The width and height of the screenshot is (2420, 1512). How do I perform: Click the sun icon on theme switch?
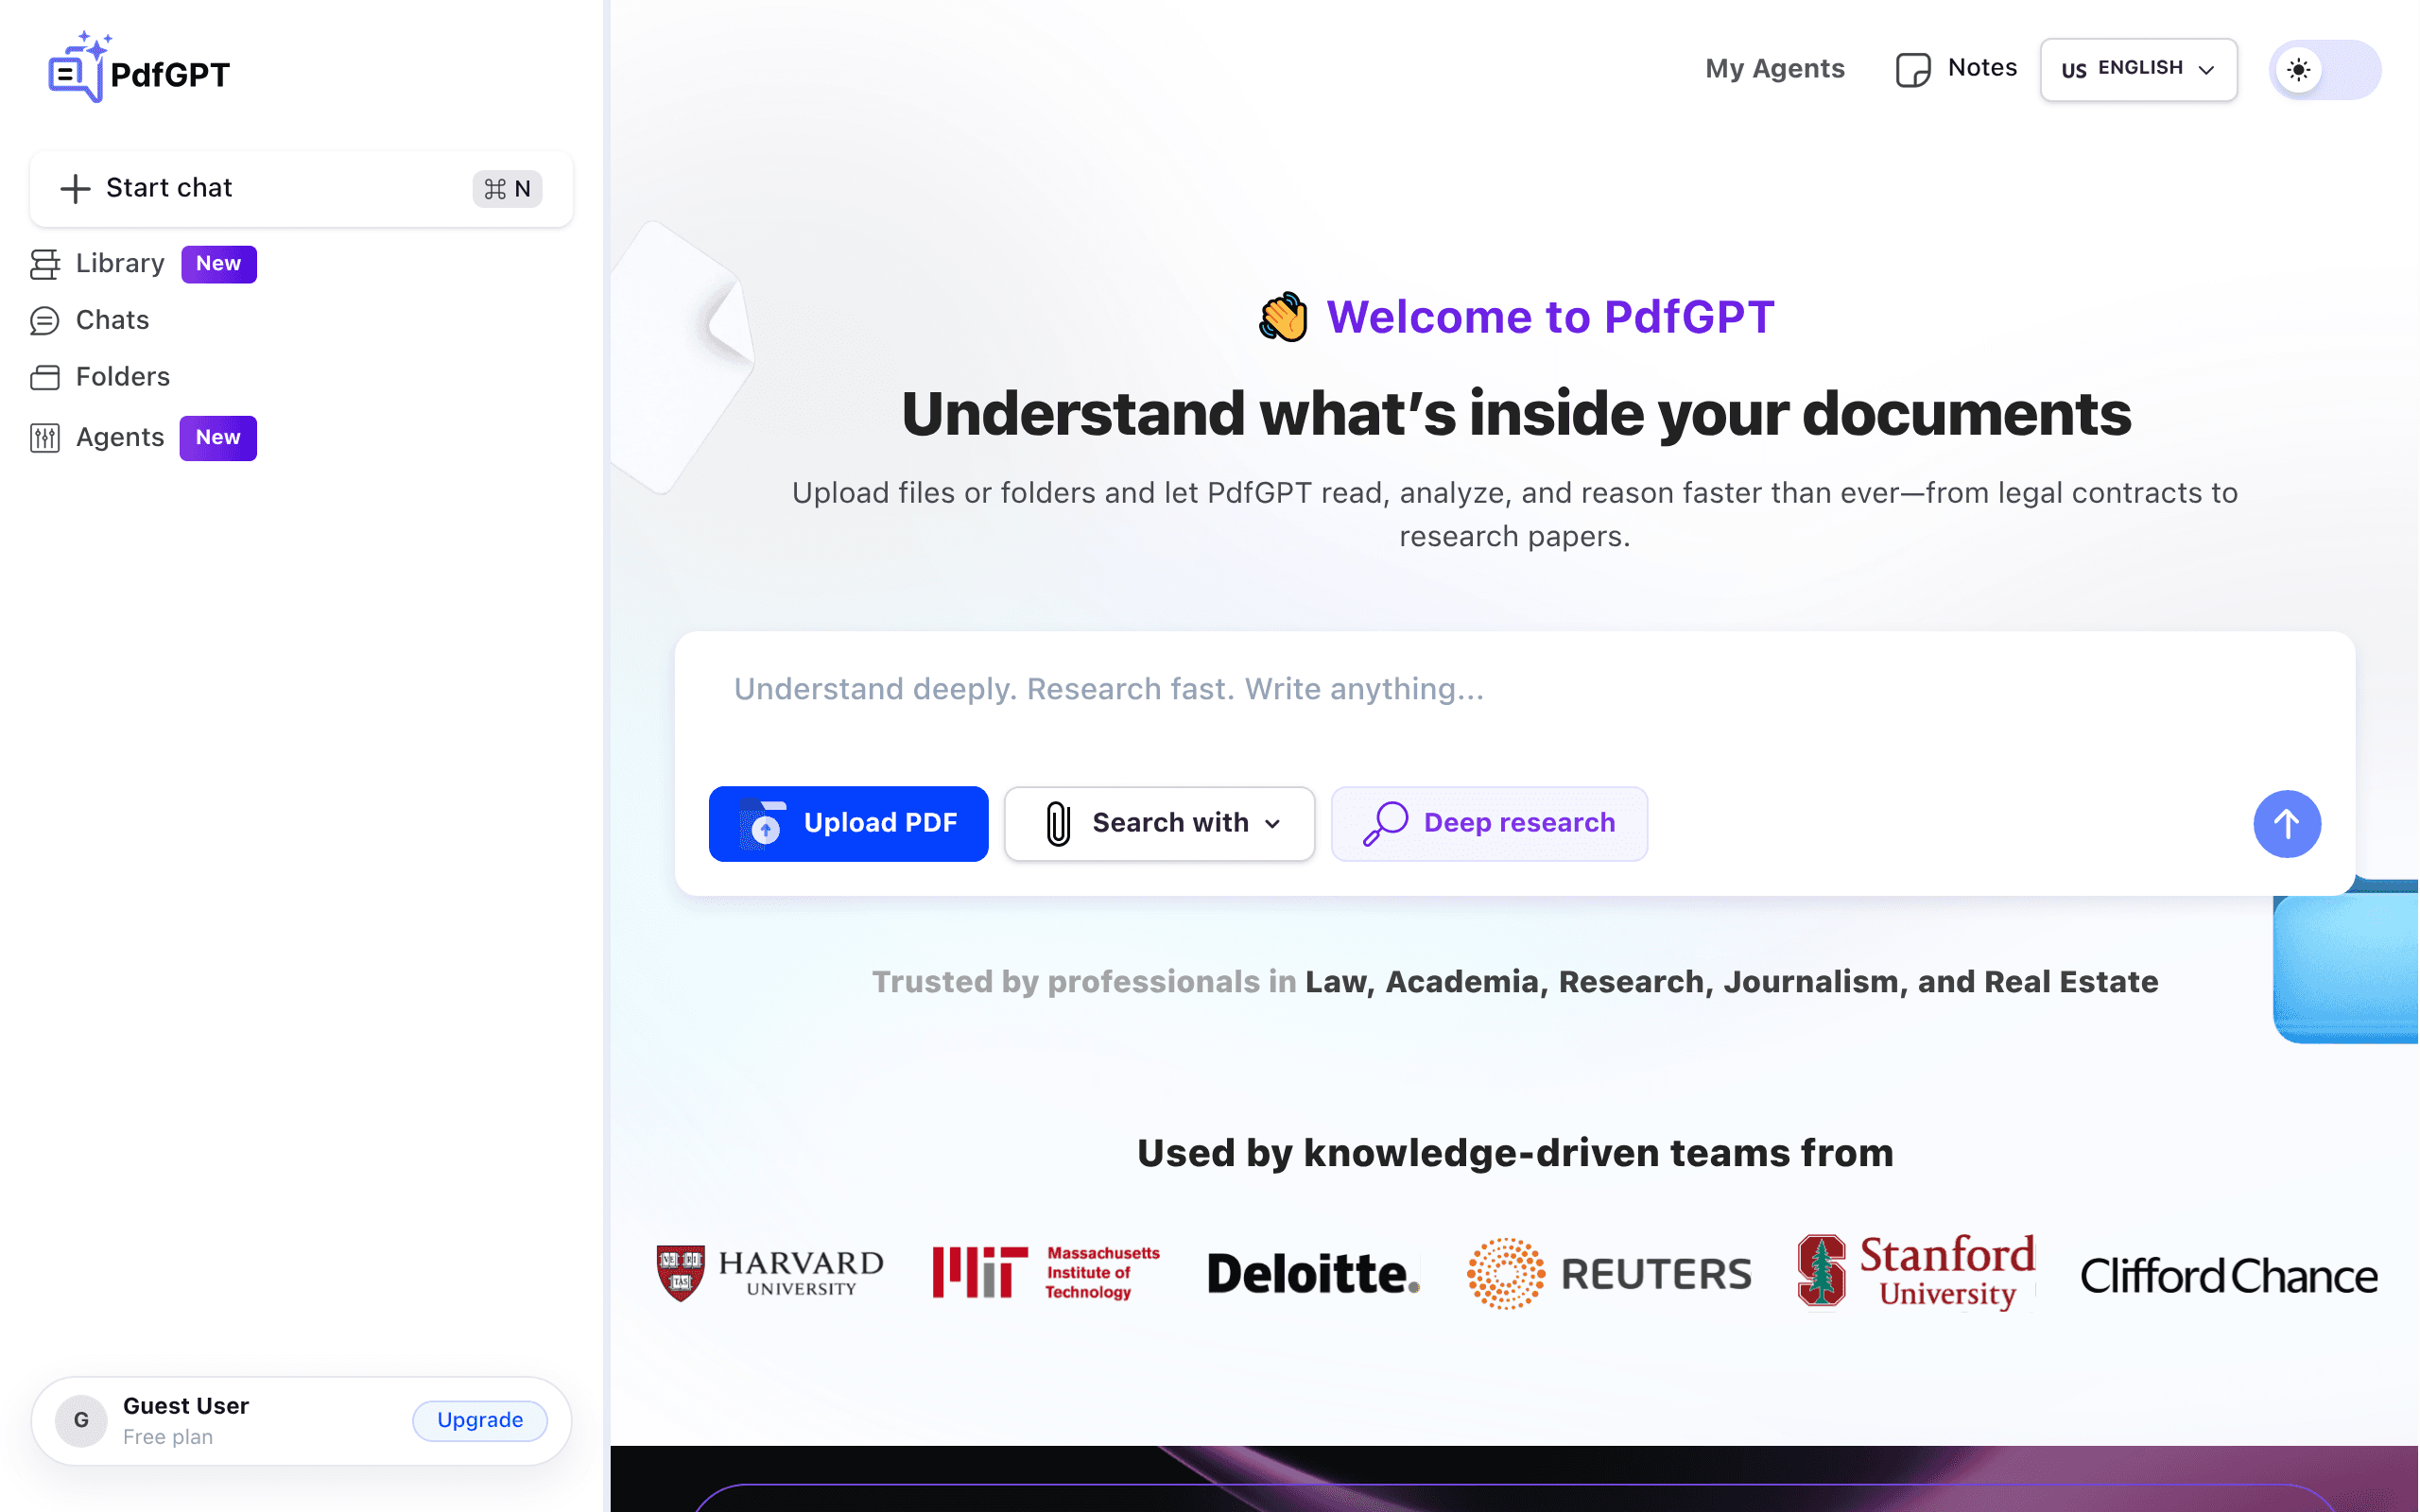(2299, 70)
